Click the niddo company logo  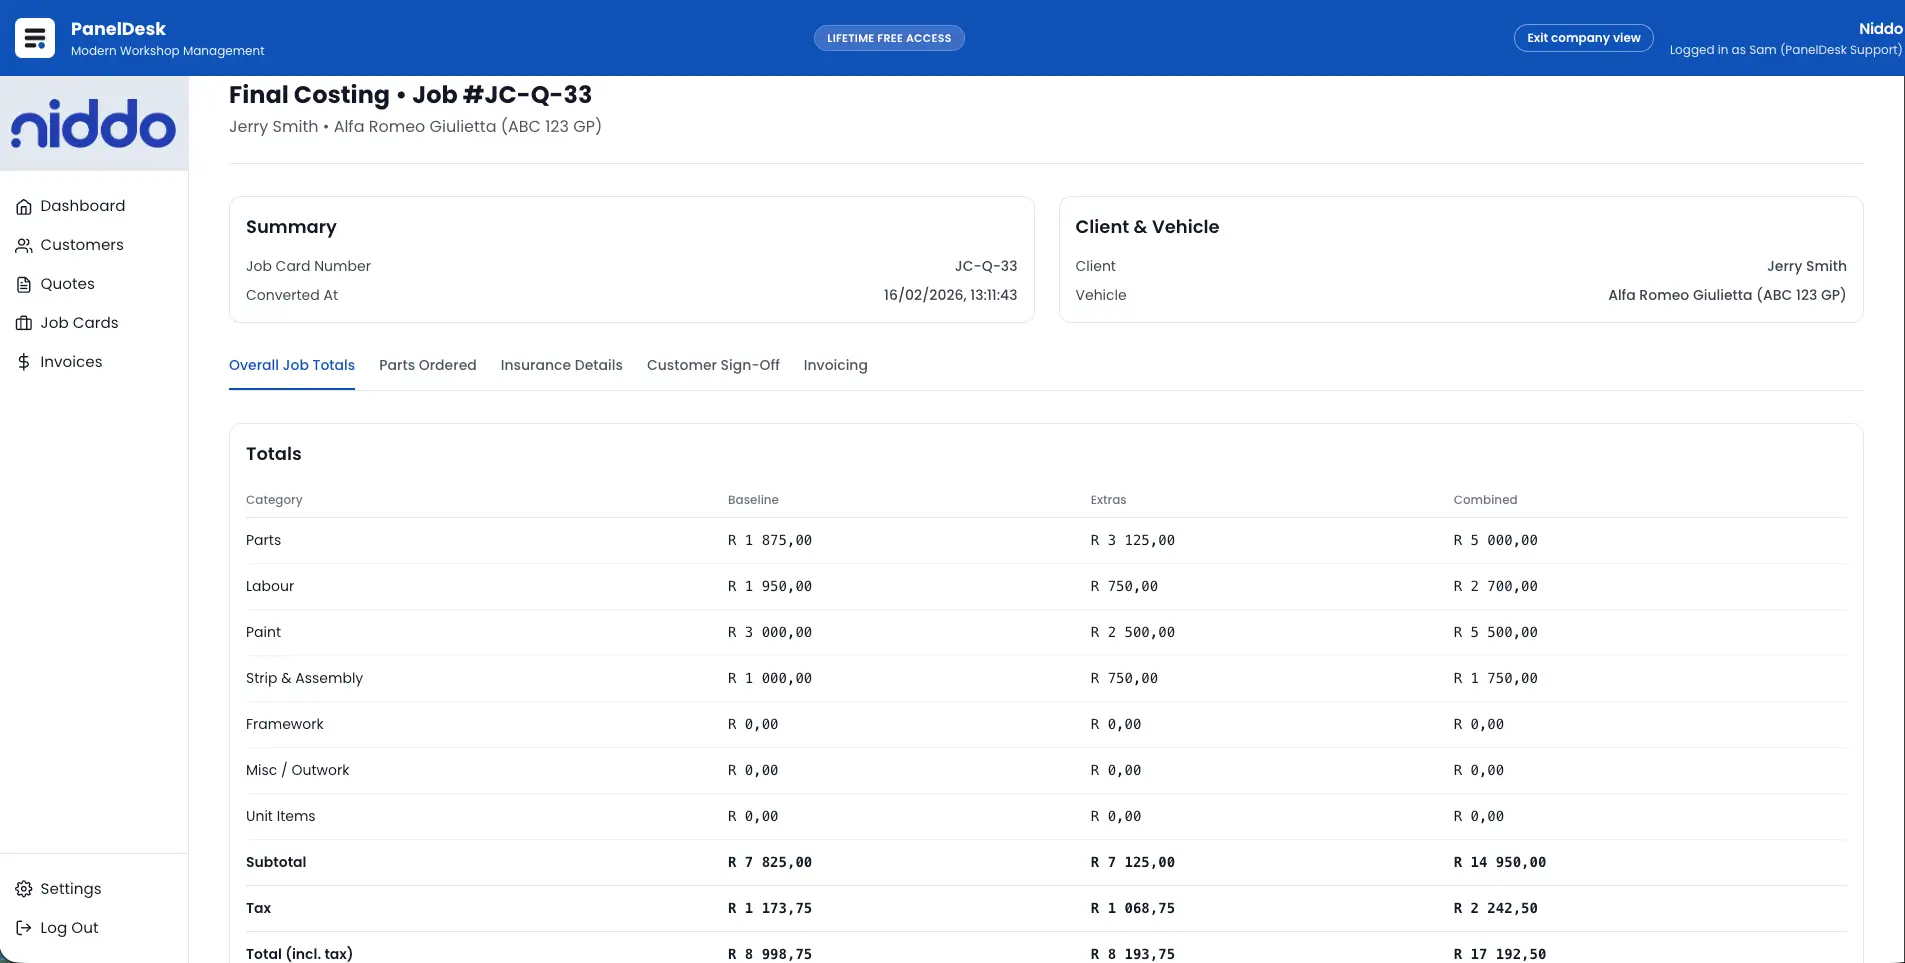click(94, 122)
